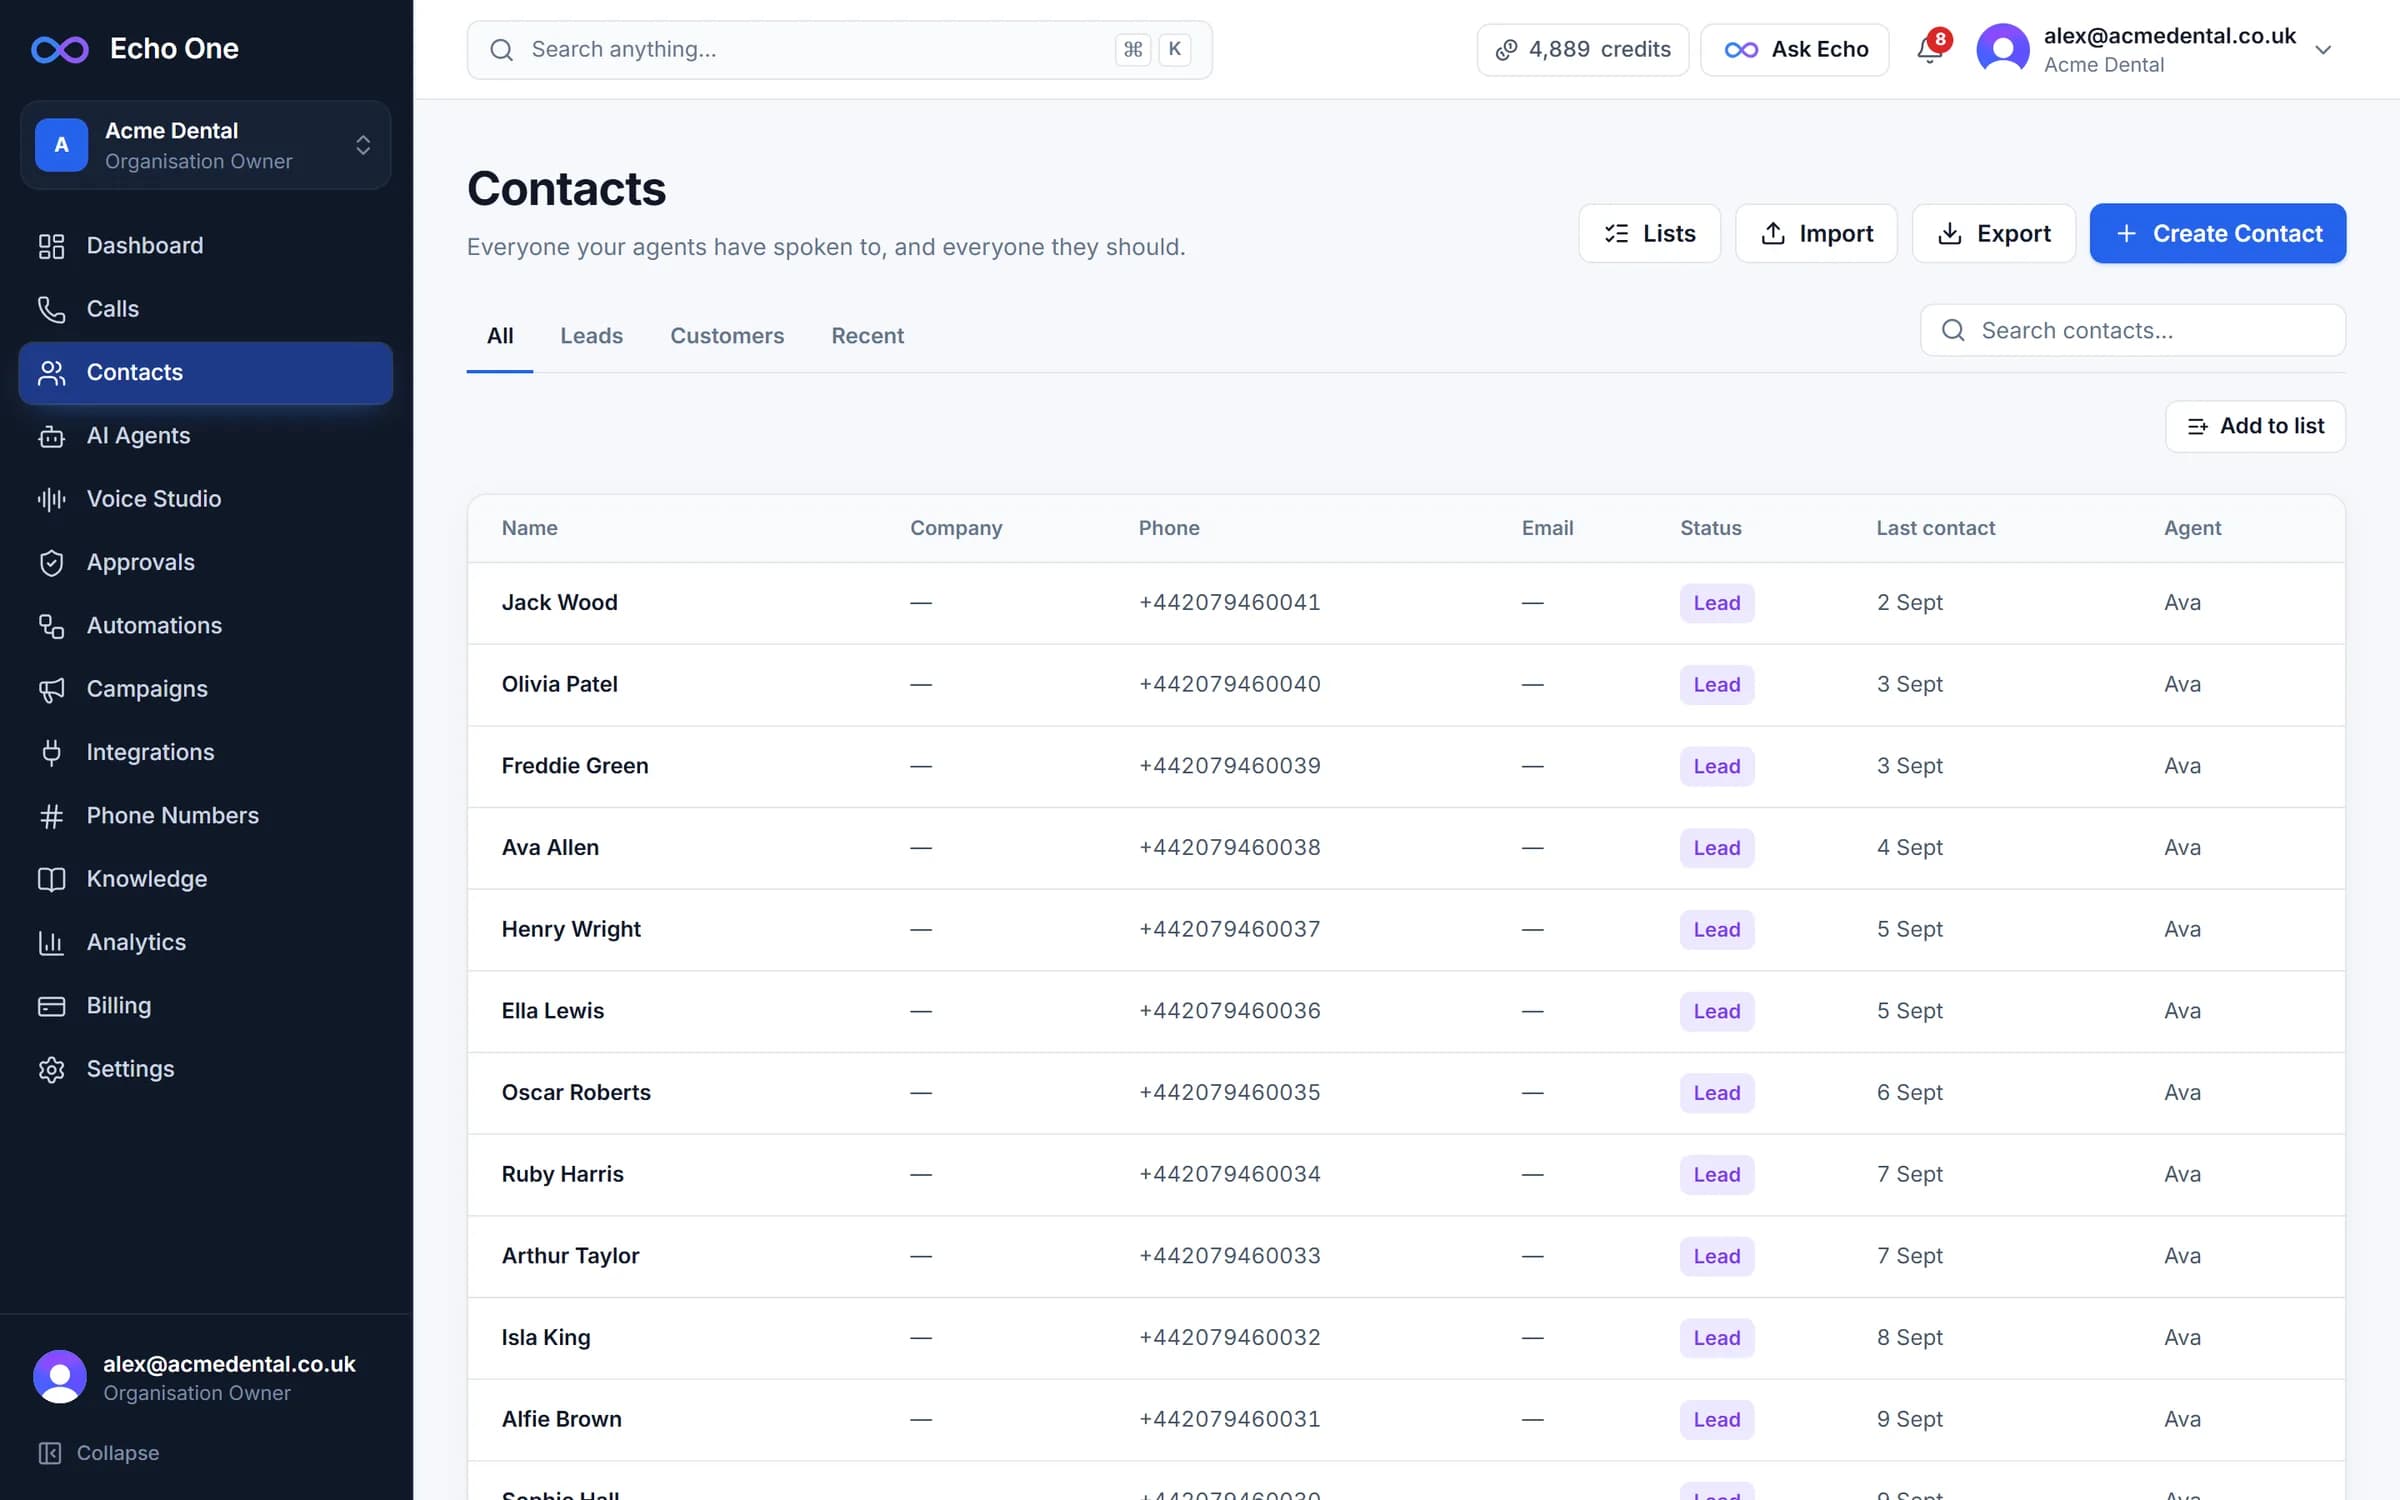Click Add to list button

[2255, 426]
